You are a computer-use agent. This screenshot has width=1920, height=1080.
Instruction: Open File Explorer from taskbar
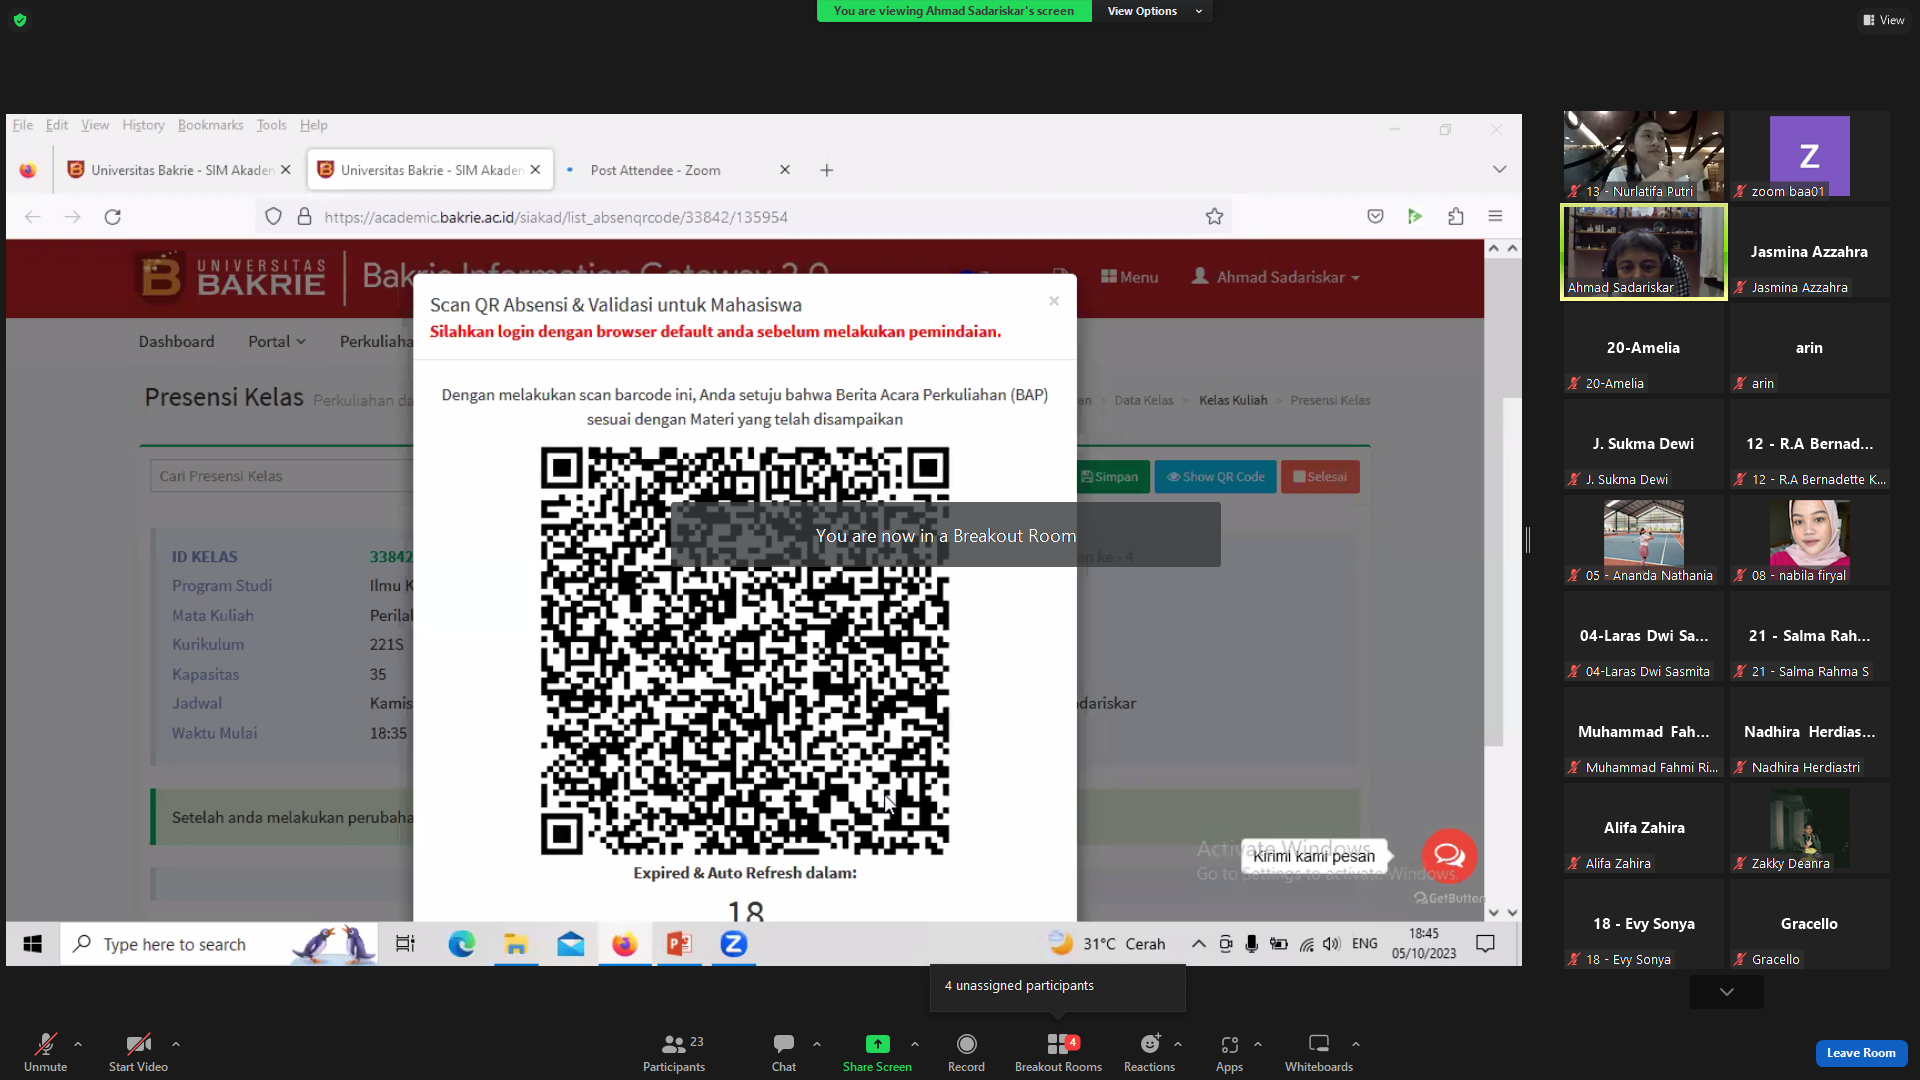(x=516, y=944)
